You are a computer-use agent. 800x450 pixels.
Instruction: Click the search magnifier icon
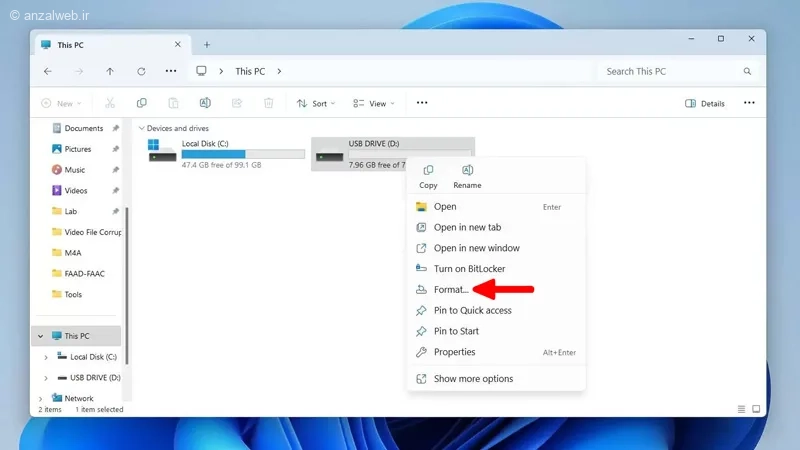pos(747,71)
